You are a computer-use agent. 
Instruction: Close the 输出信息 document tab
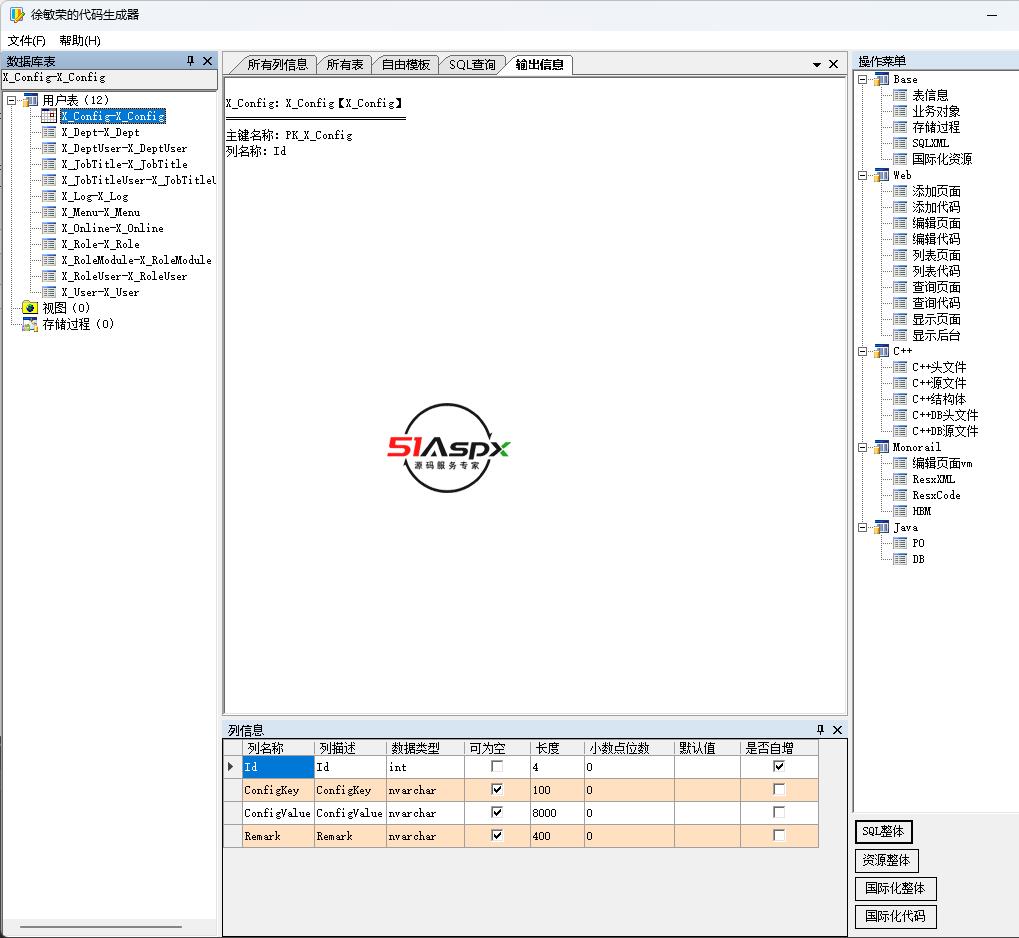pos(834,64)
